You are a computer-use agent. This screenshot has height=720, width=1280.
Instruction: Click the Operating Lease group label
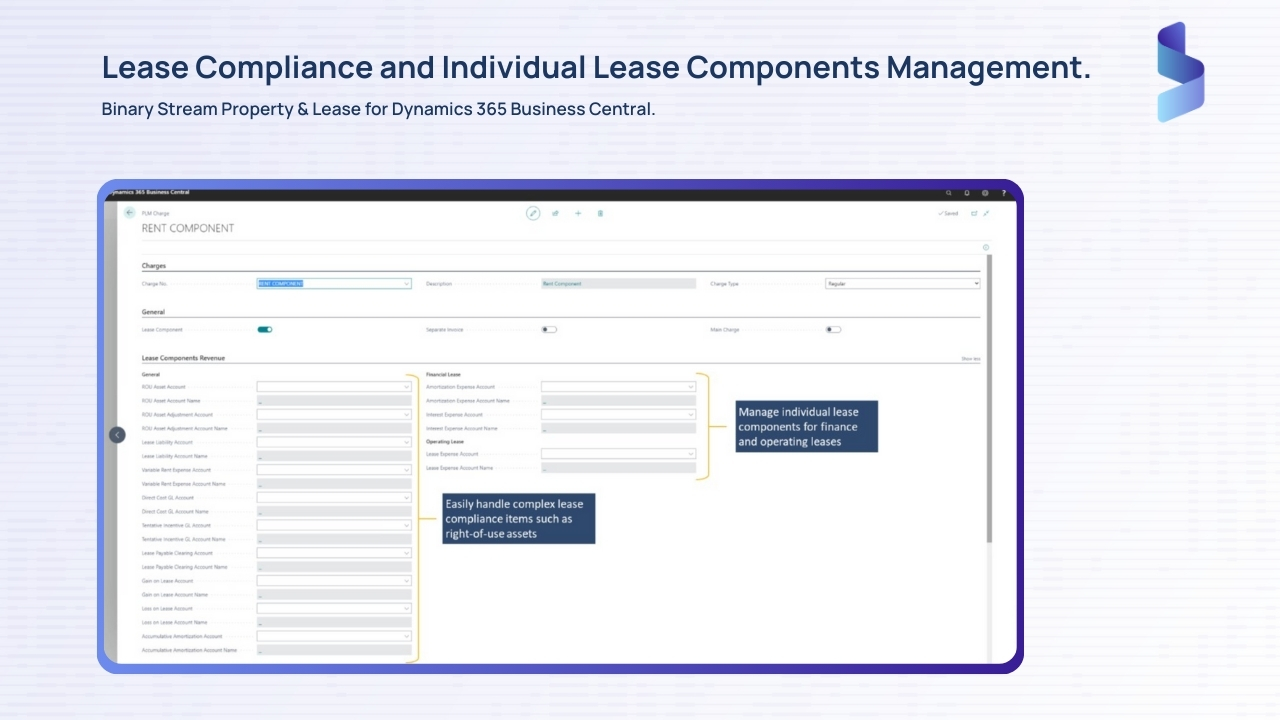(445, 441)
